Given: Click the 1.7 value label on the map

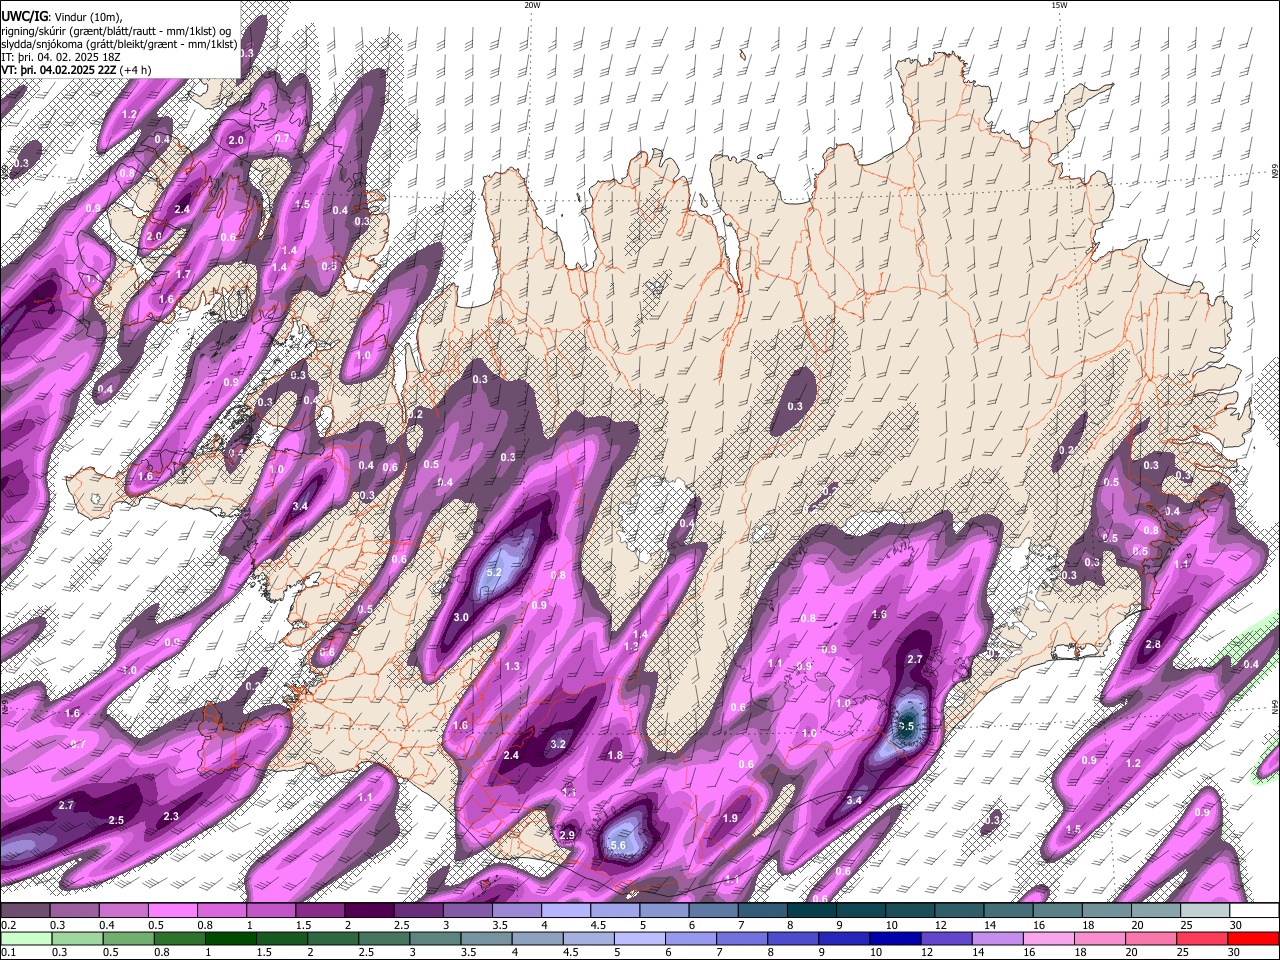Looking at the screenshot, I should [183, 274].
